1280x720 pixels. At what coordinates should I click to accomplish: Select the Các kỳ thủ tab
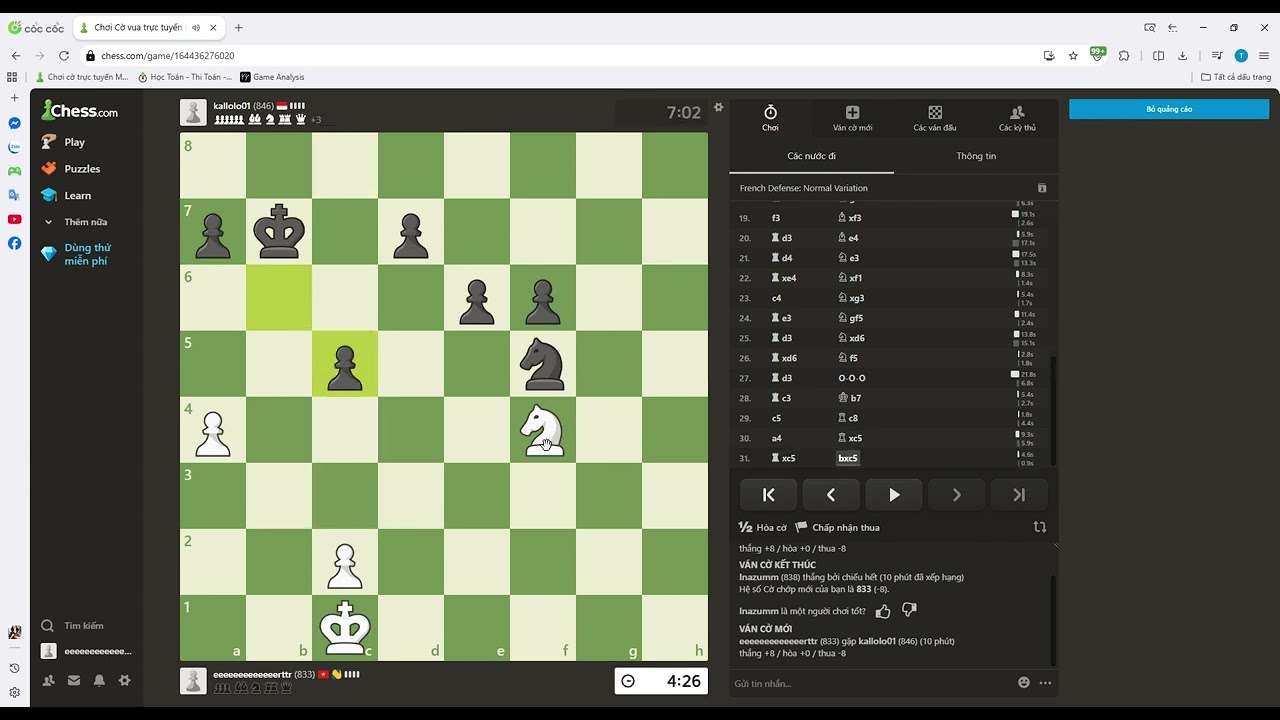(1017, 118)
